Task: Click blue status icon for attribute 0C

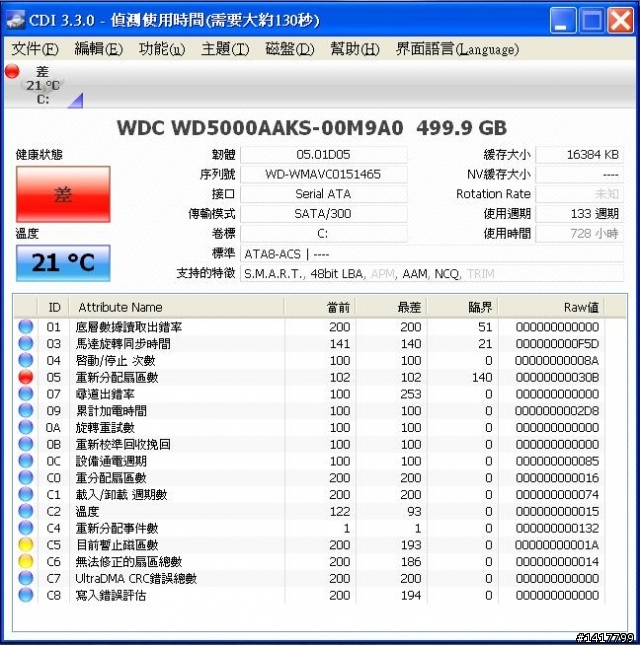Action: pos(26,461)
